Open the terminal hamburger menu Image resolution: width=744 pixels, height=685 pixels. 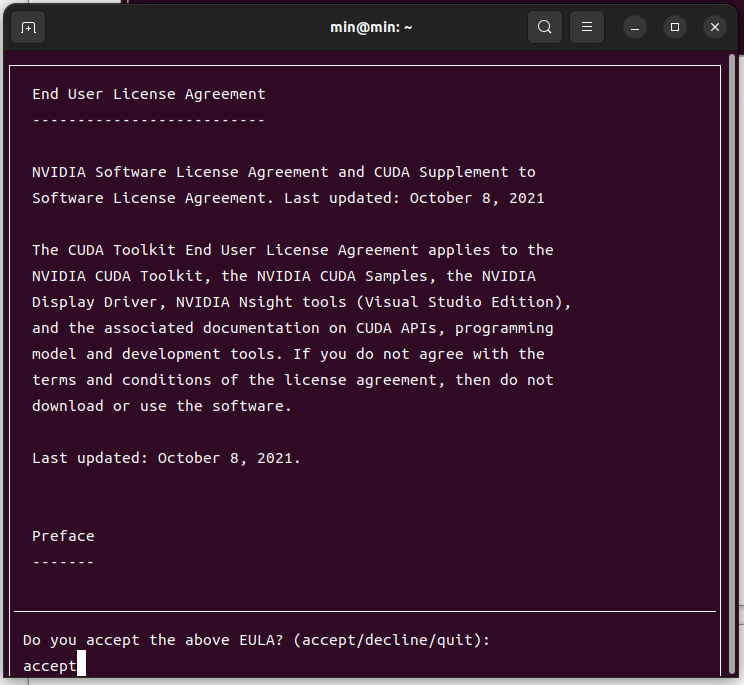pos(587,27)
